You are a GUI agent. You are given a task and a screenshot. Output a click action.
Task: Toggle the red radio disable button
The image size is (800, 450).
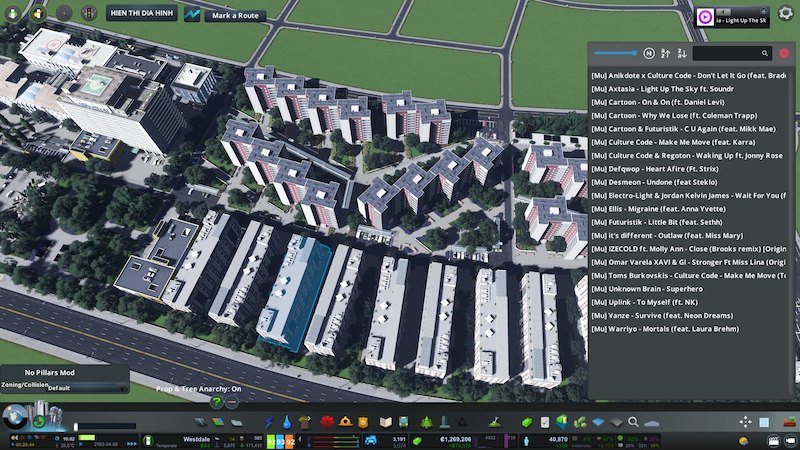(784, 53)
